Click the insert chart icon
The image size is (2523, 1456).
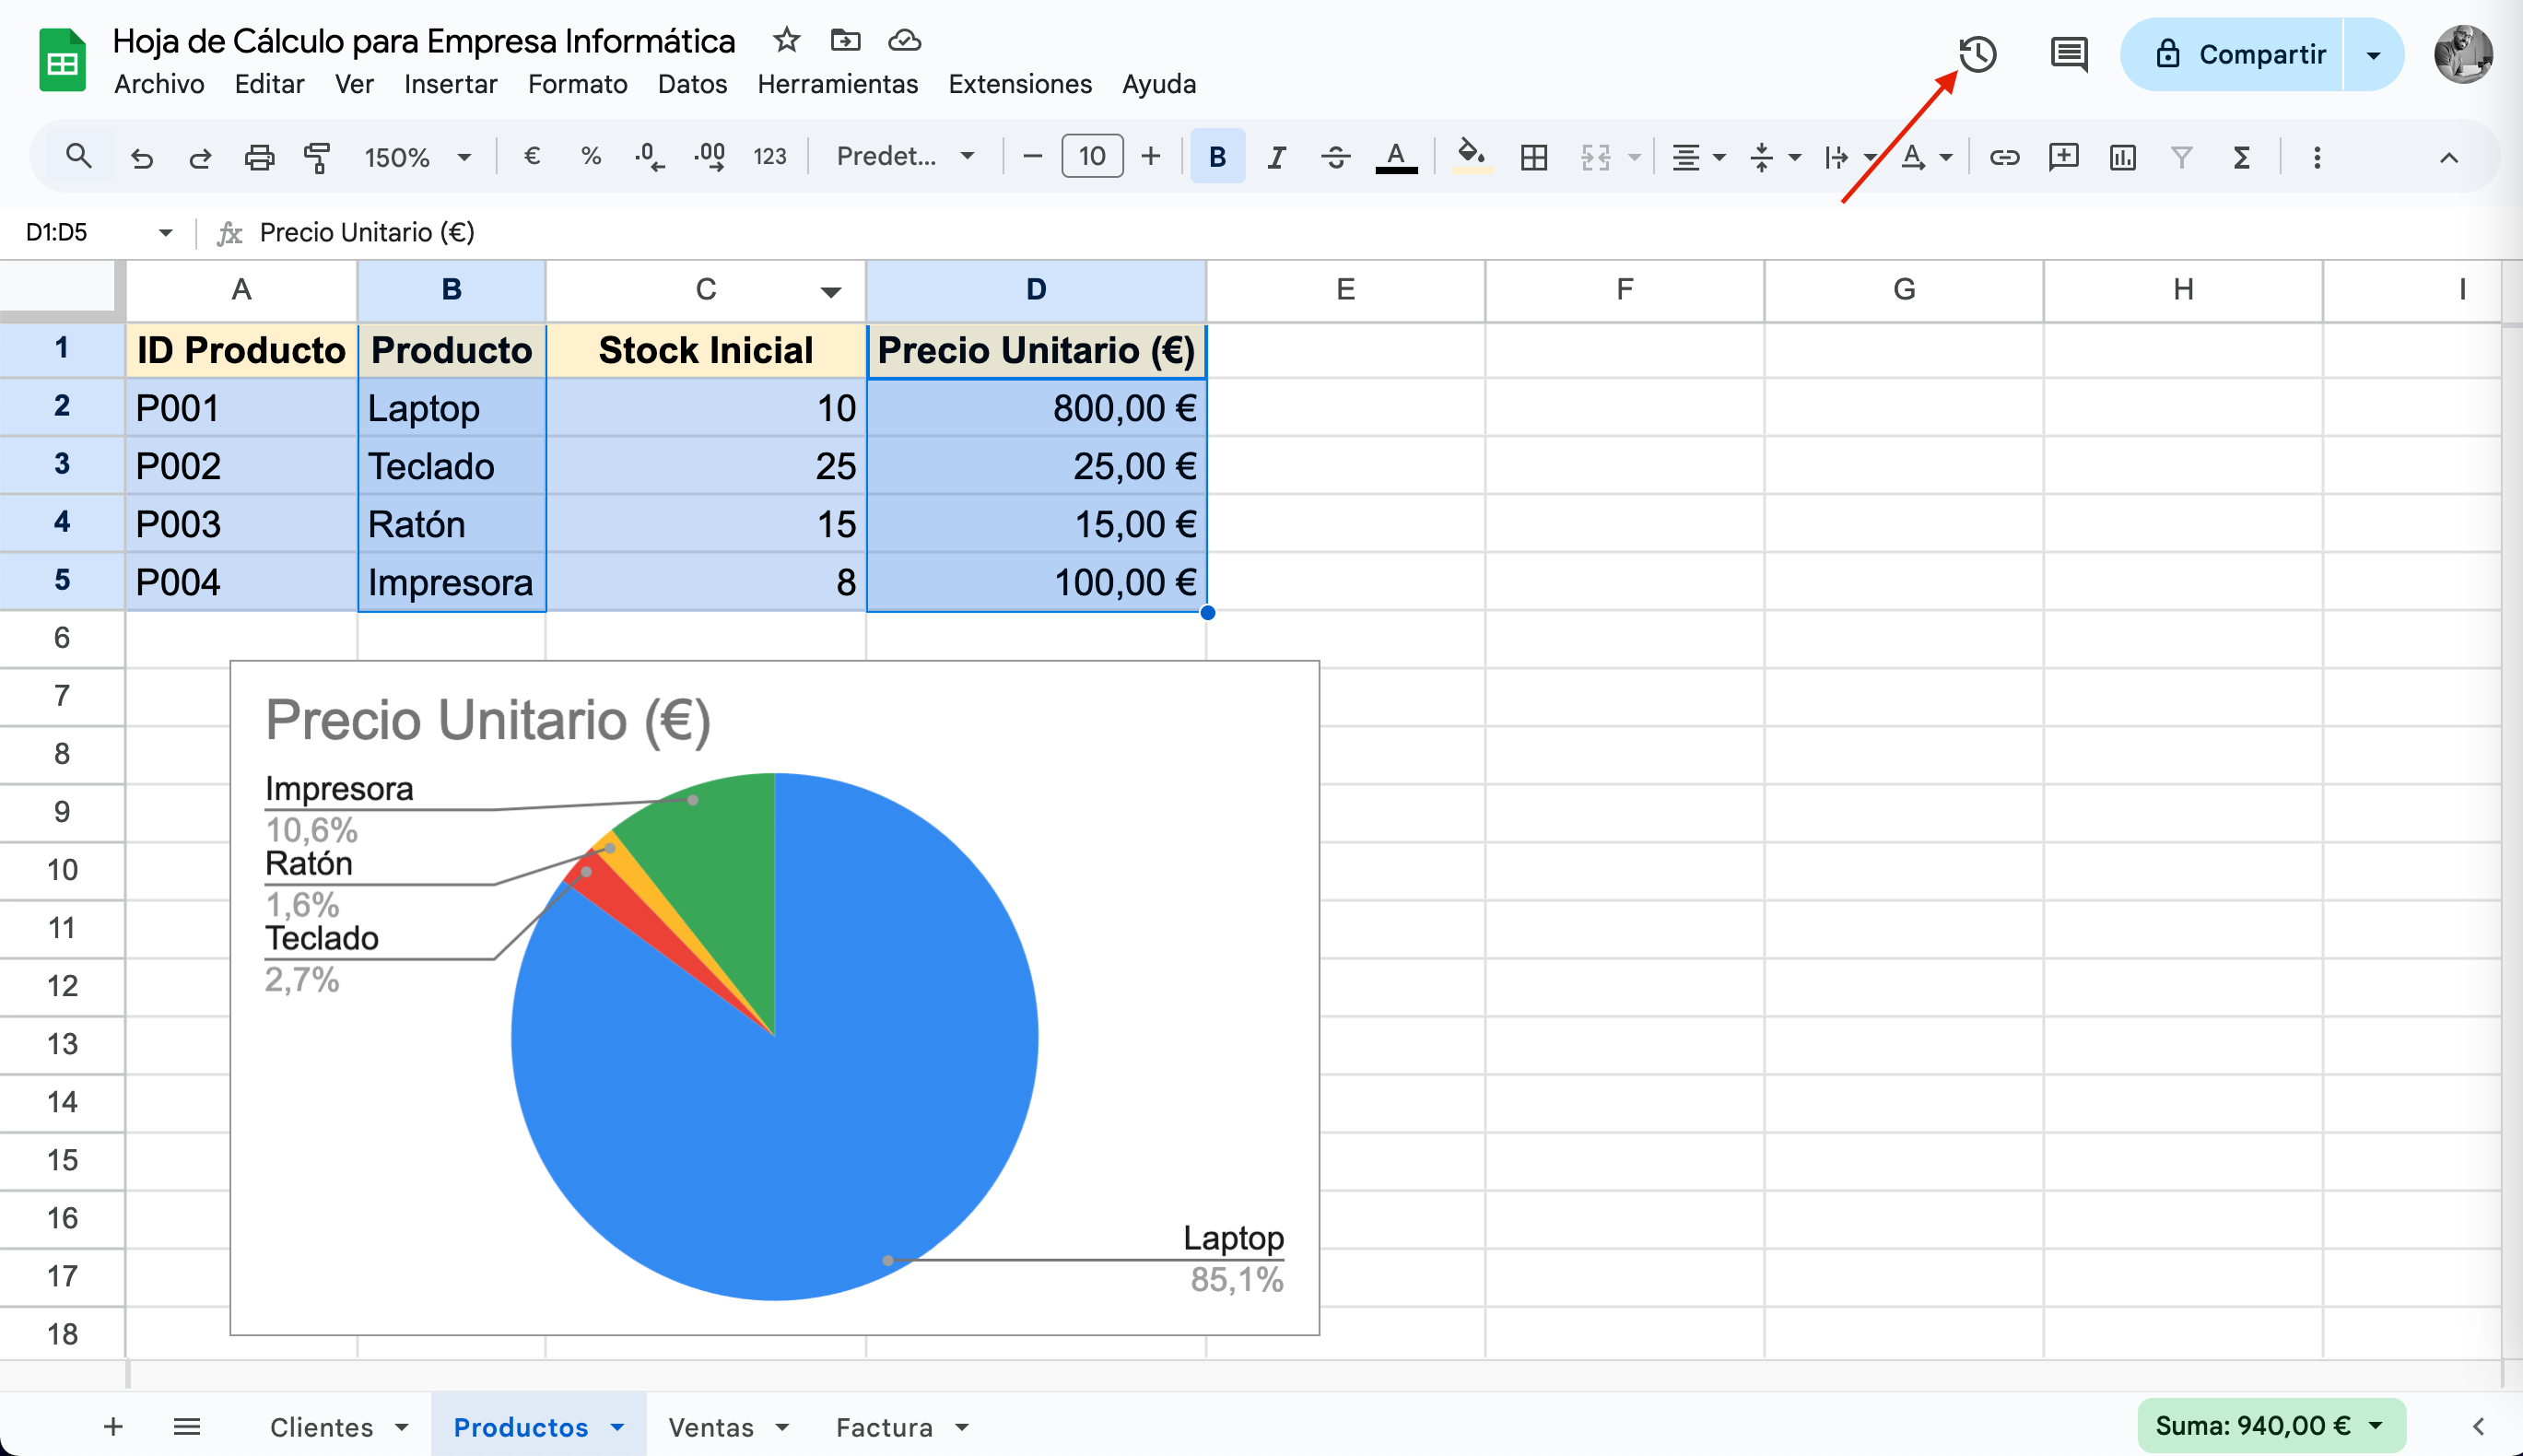pos(2122,157)
